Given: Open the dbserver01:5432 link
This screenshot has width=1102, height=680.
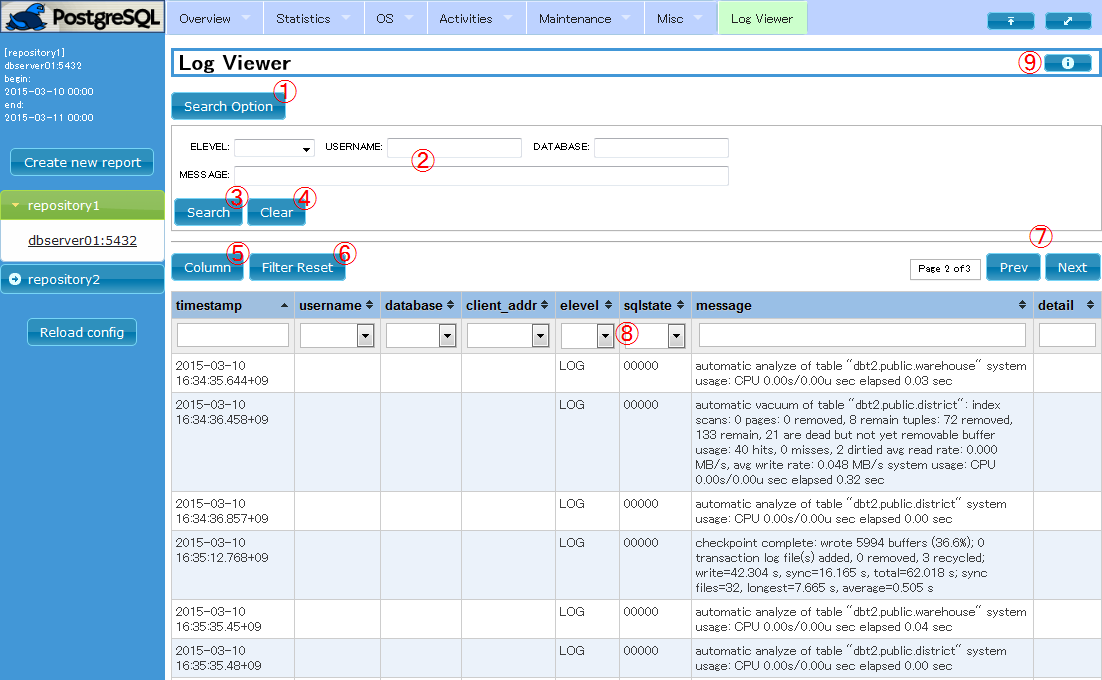Looking at the screenshot, I should [x=82, y=241].
